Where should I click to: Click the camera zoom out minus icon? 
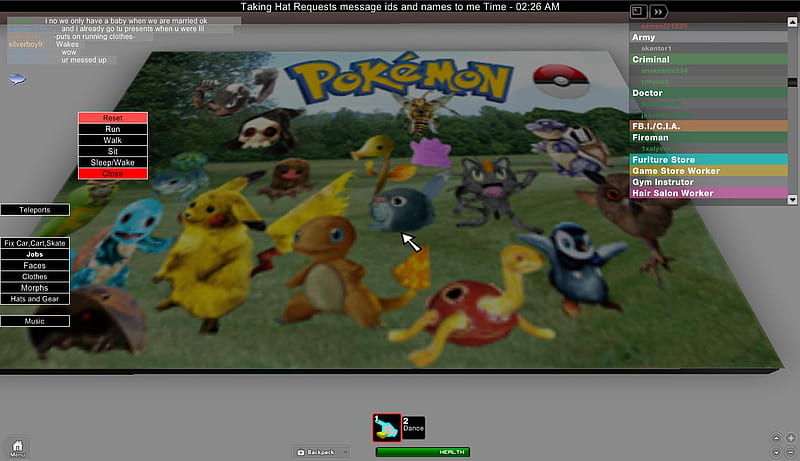(791, 452)
